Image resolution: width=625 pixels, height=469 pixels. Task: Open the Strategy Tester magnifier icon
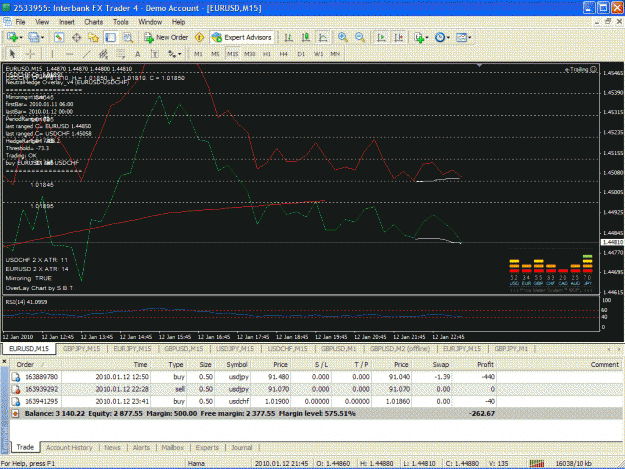[128, 37]
